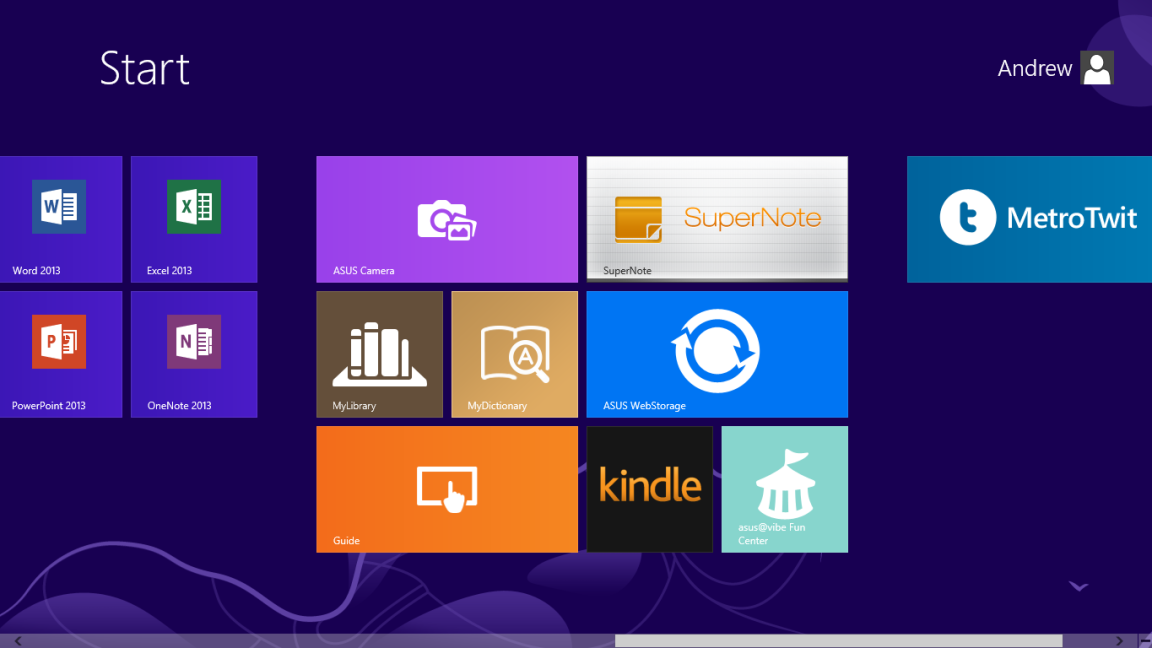Launch MyDictionary

(x=514, y=354)
